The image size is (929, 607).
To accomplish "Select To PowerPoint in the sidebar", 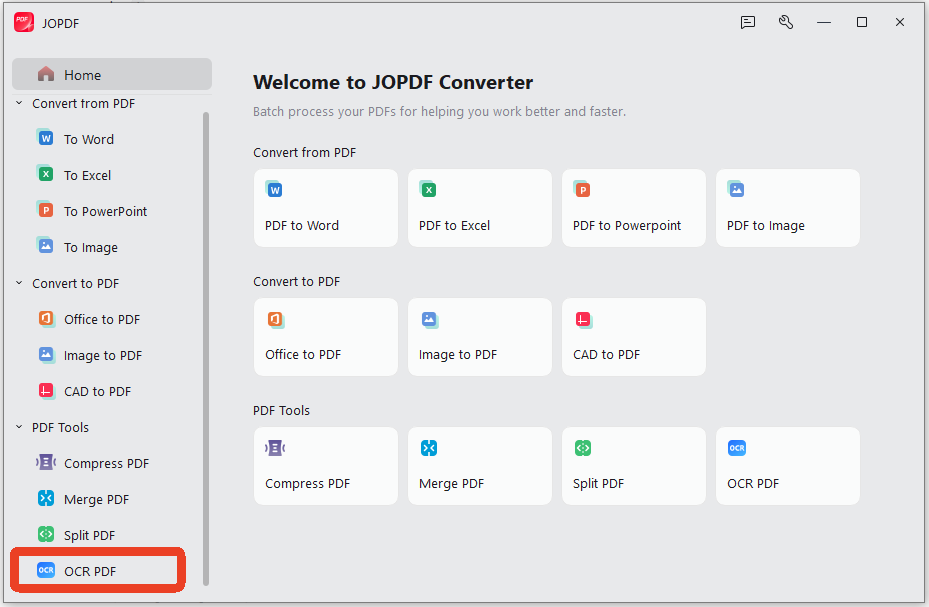I will click(105, 211).
